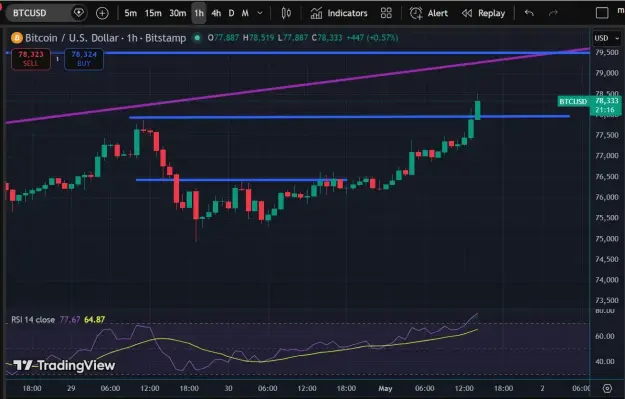Image resolution: width=625 pixels, height=399 pixels.
Task: Click the 79,000 price scale label
Action: [x=607, y=73]
